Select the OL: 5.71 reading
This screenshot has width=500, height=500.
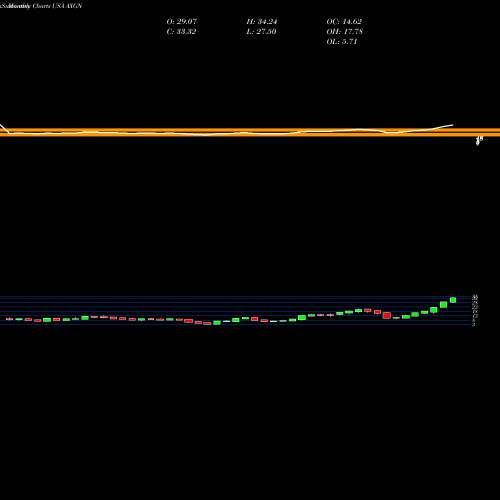342,42
